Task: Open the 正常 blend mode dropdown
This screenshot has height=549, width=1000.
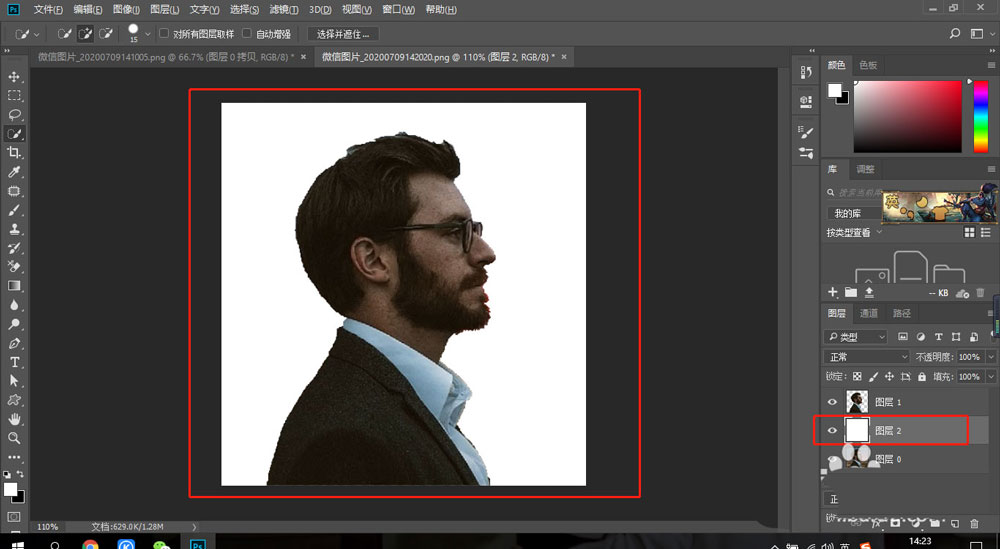Action: coord(866,357)
